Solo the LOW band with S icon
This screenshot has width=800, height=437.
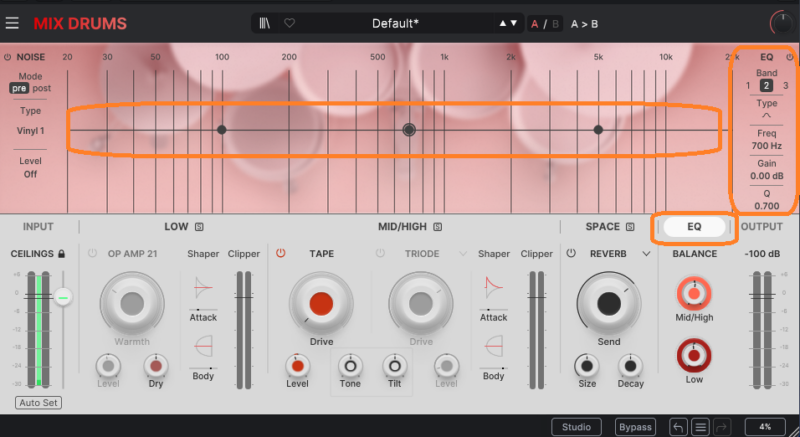pos(199,227)
